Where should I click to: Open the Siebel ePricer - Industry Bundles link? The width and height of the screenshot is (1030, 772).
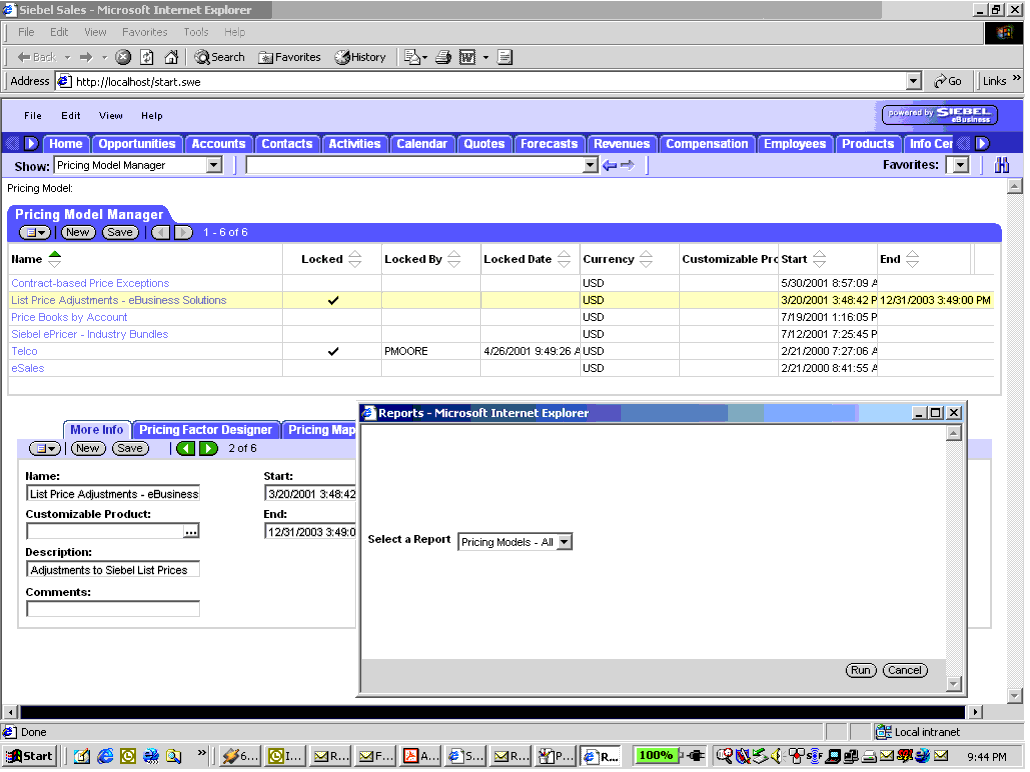coord(89,334)
